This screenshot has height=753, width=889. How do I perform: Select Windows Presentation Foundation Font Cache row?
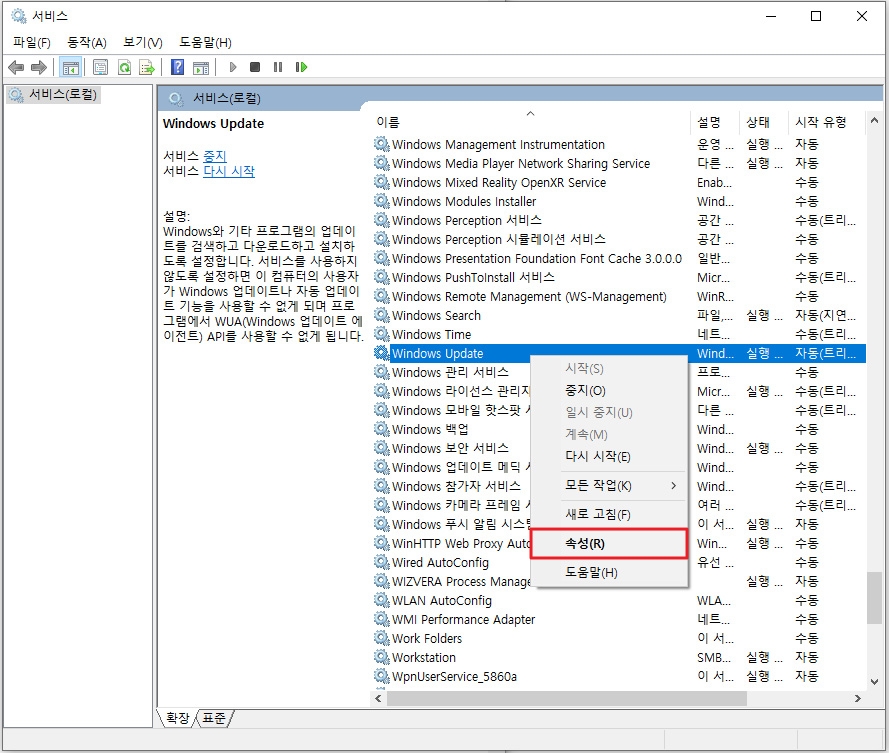point(619,259)
